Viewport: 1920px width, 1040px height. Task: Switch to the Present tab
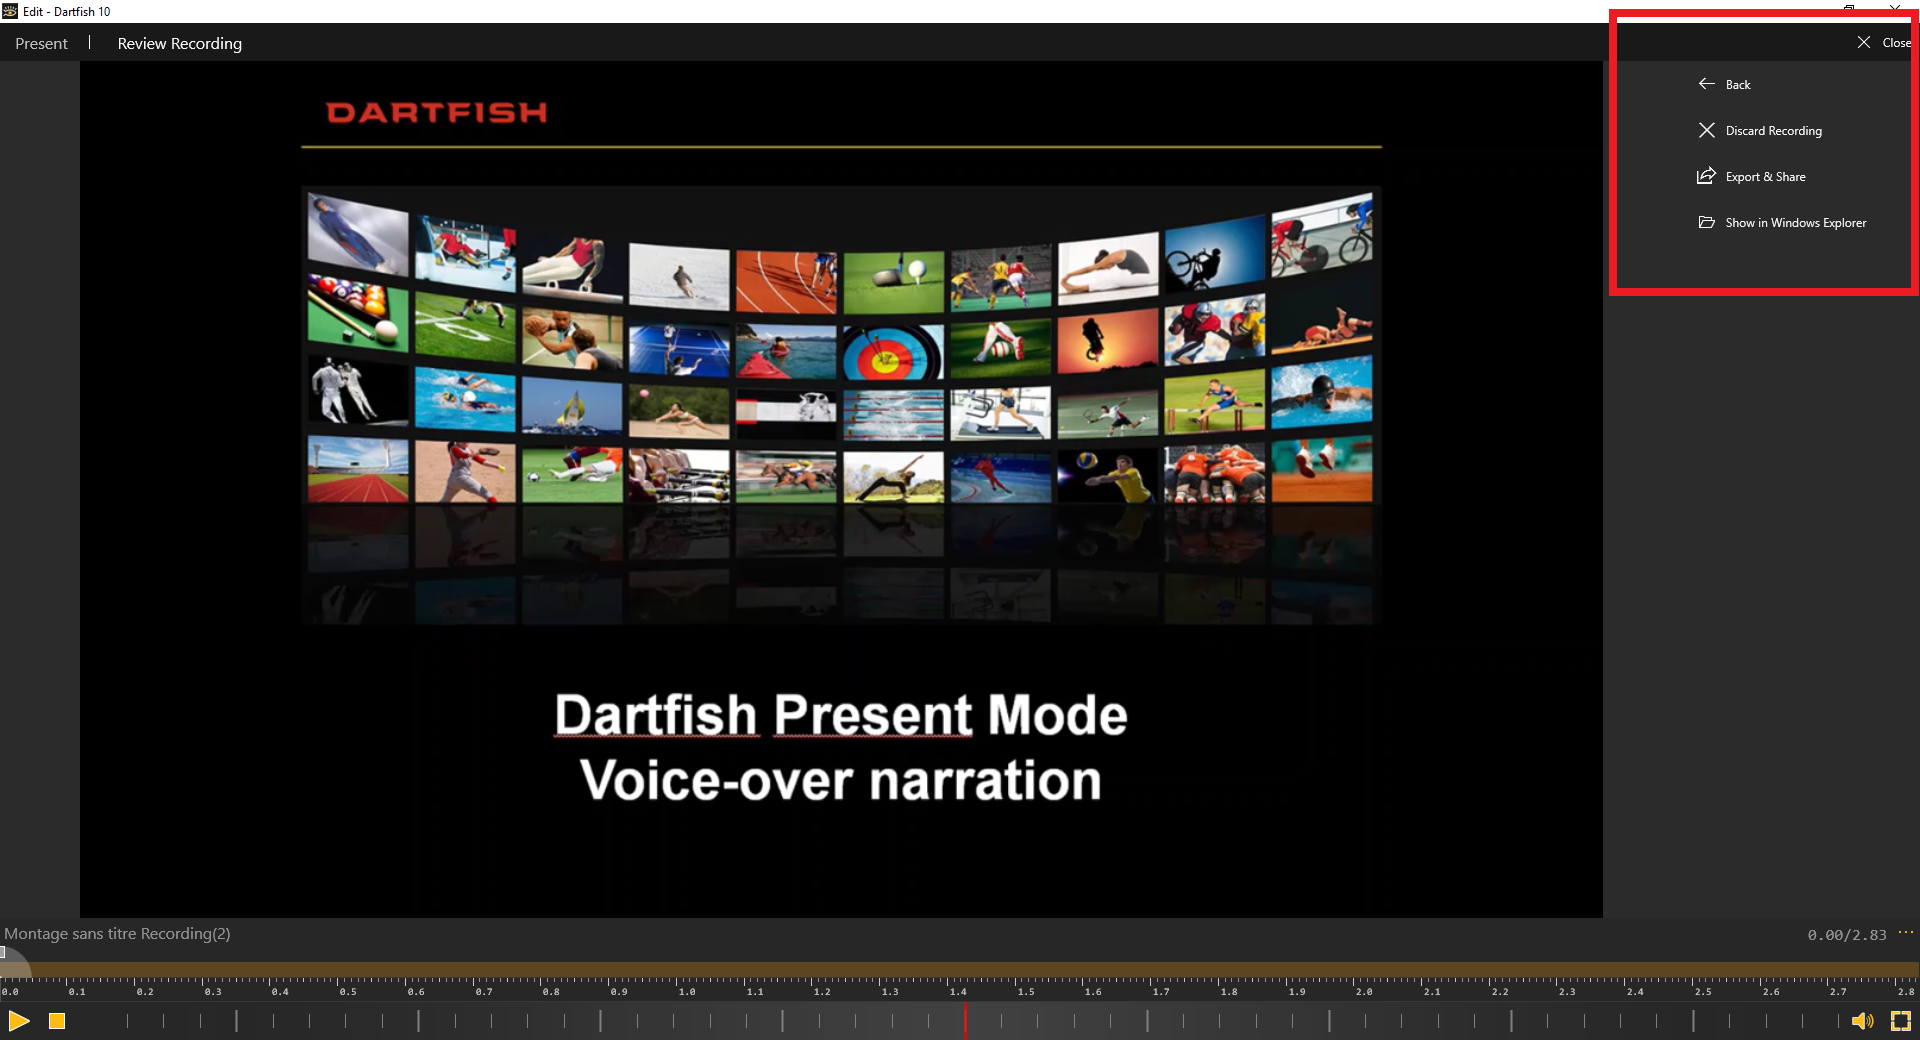tap(41, 43)
